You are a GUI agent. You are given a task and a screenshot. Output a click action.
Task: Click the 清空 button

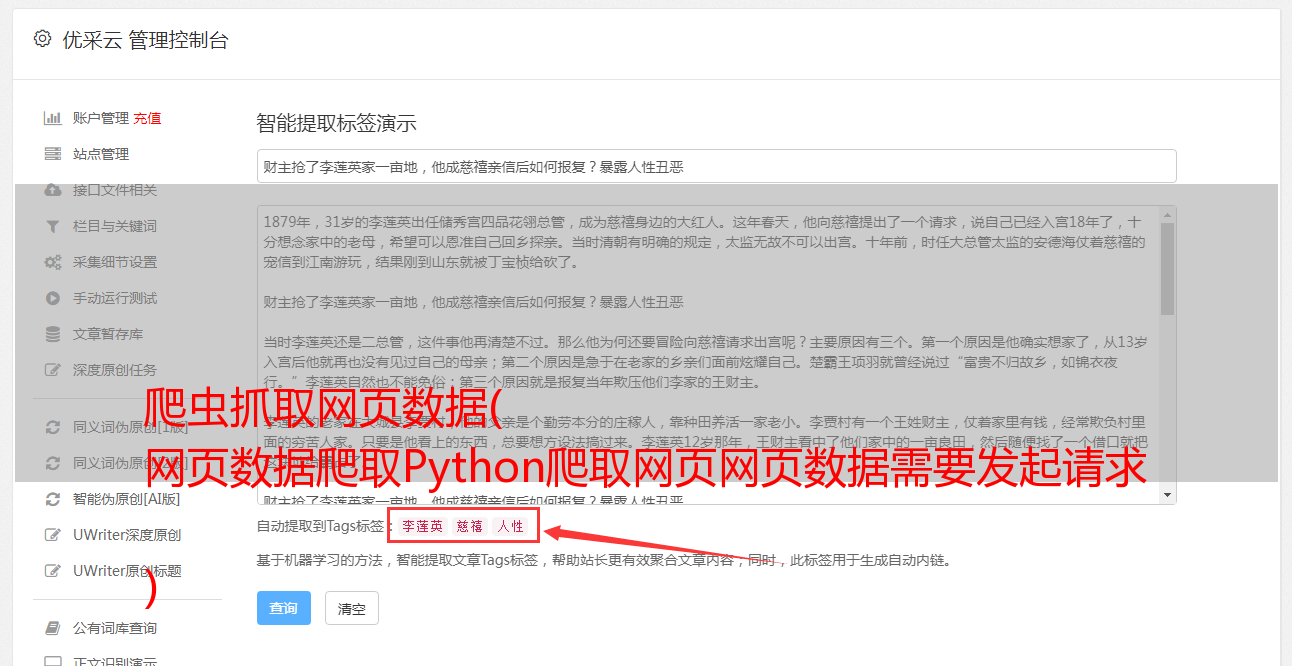pyautogui.click(x=352, y=608)
